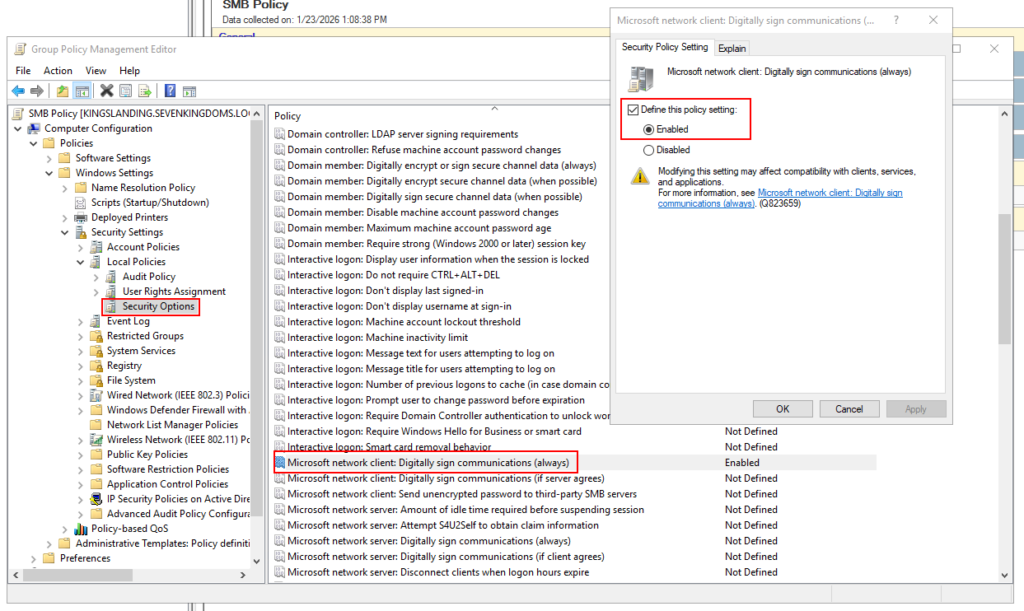Uncheck Define this policy setting checkbox
The width and height of the screenshot is (1024, 611).
coord(632,109)
